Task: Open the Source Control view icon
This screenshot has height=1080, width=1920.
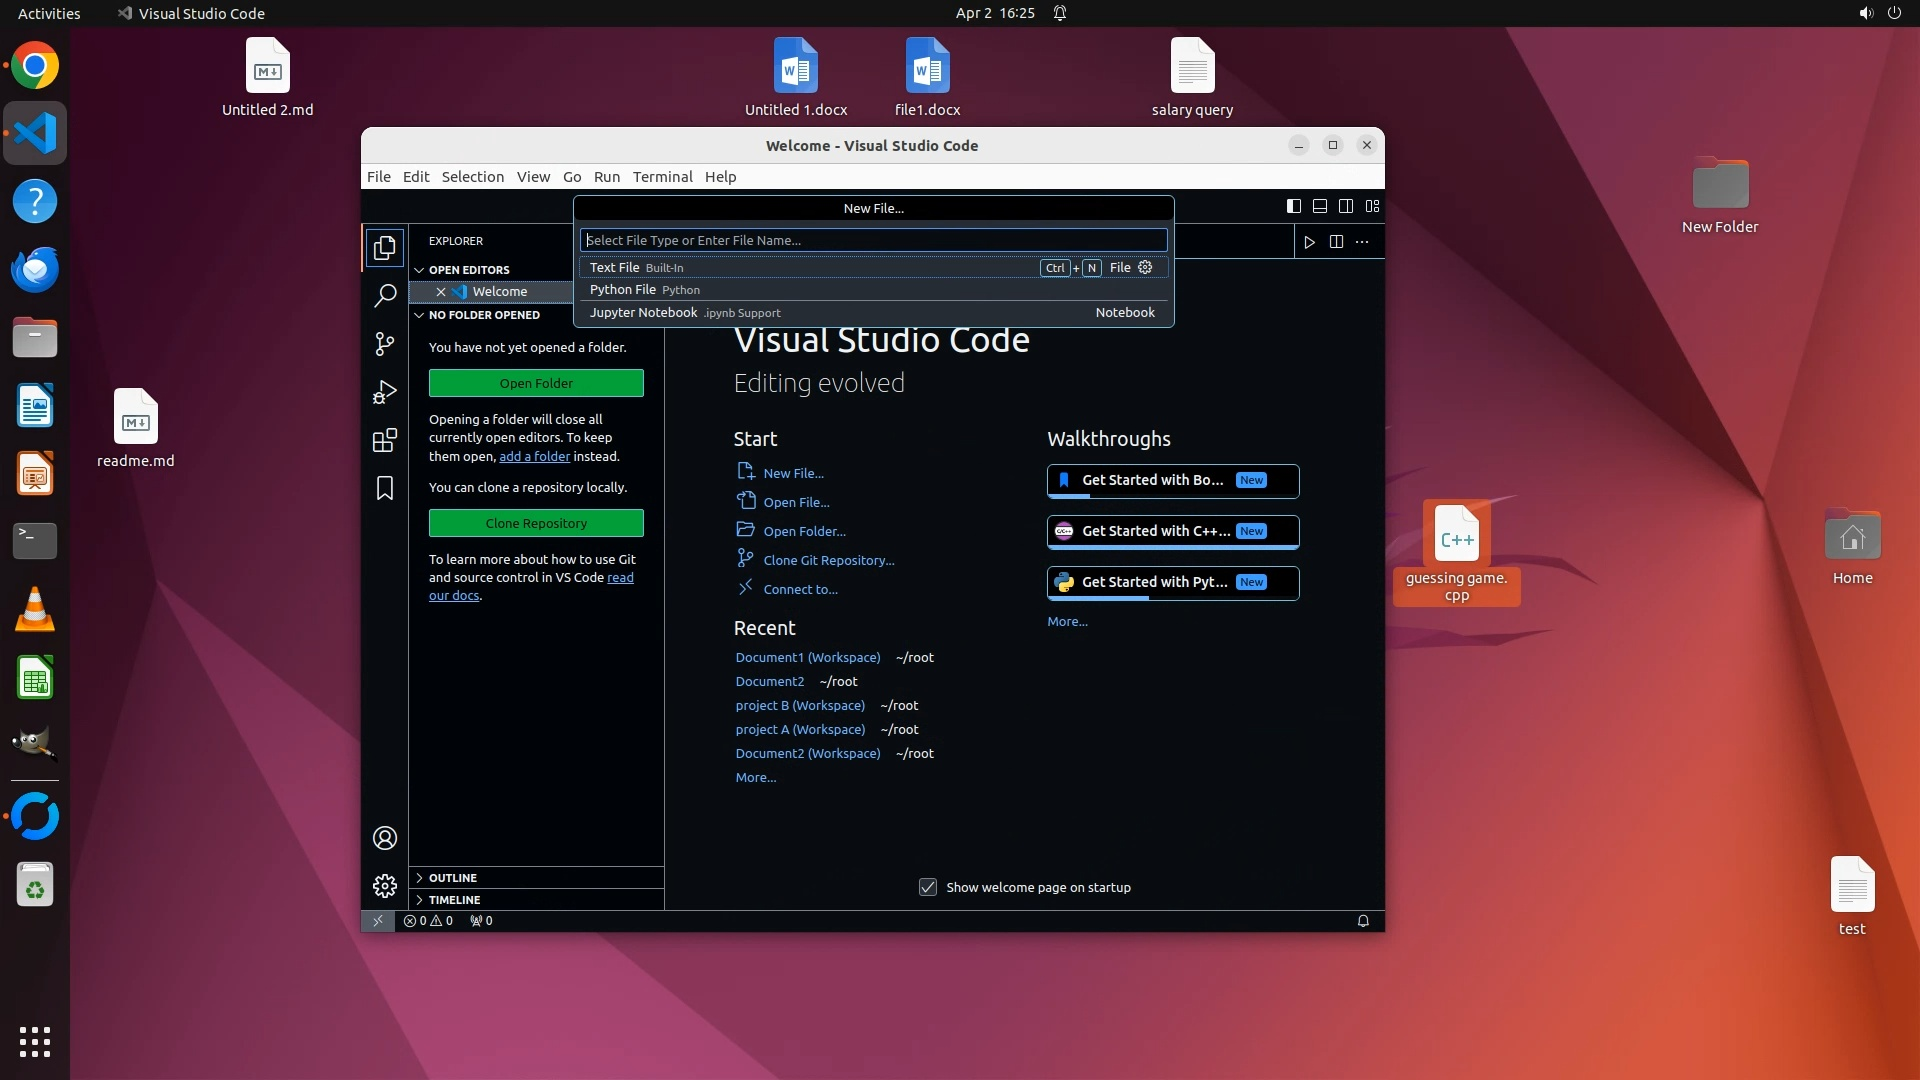Action: coord(385,344)
